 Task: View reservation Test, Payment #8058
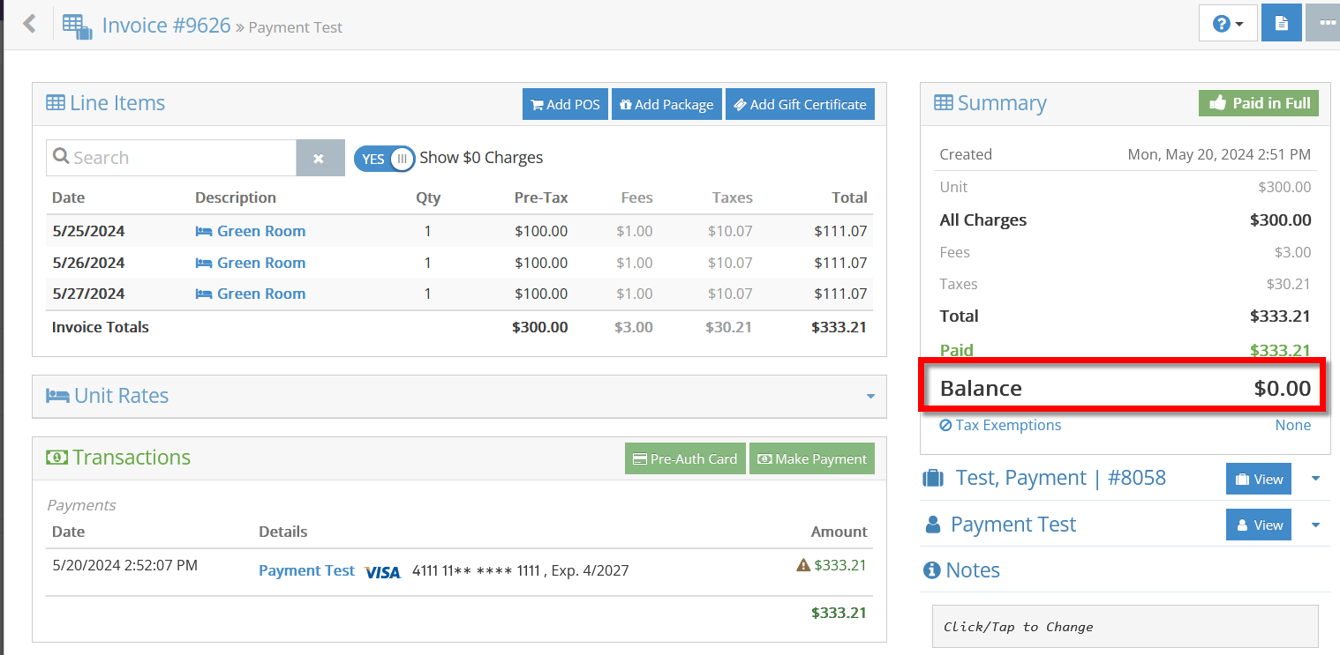1258,479
